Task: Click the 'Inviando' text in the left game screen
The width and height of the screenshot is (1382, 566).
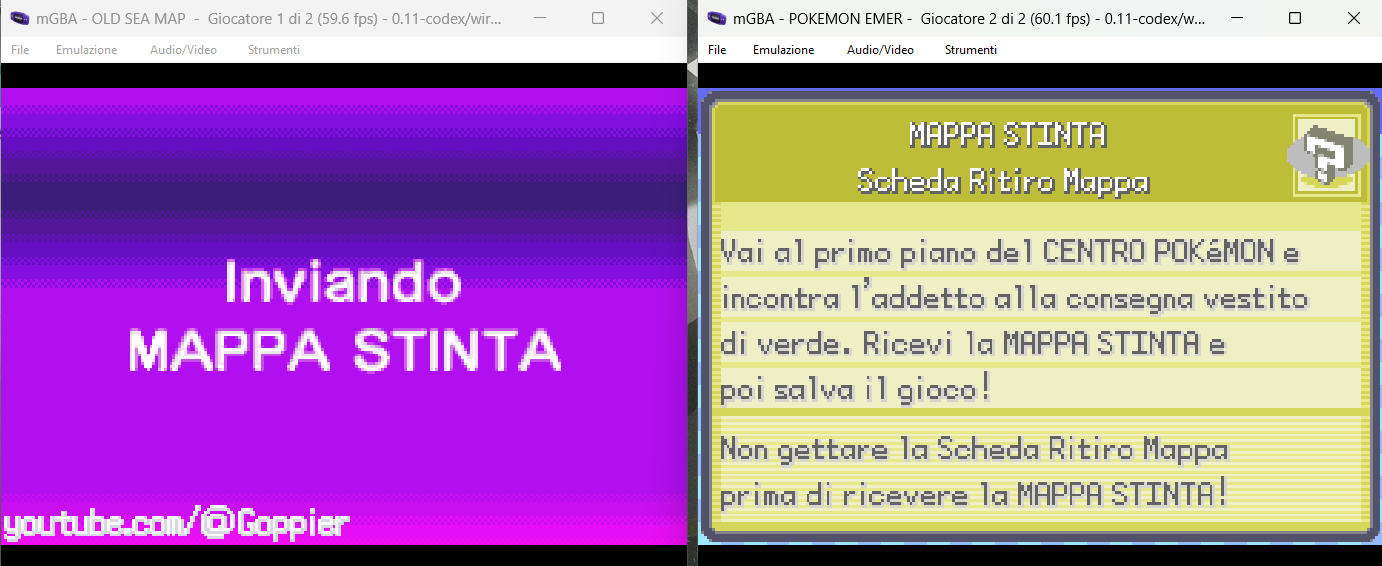Action: click(343, 282)
